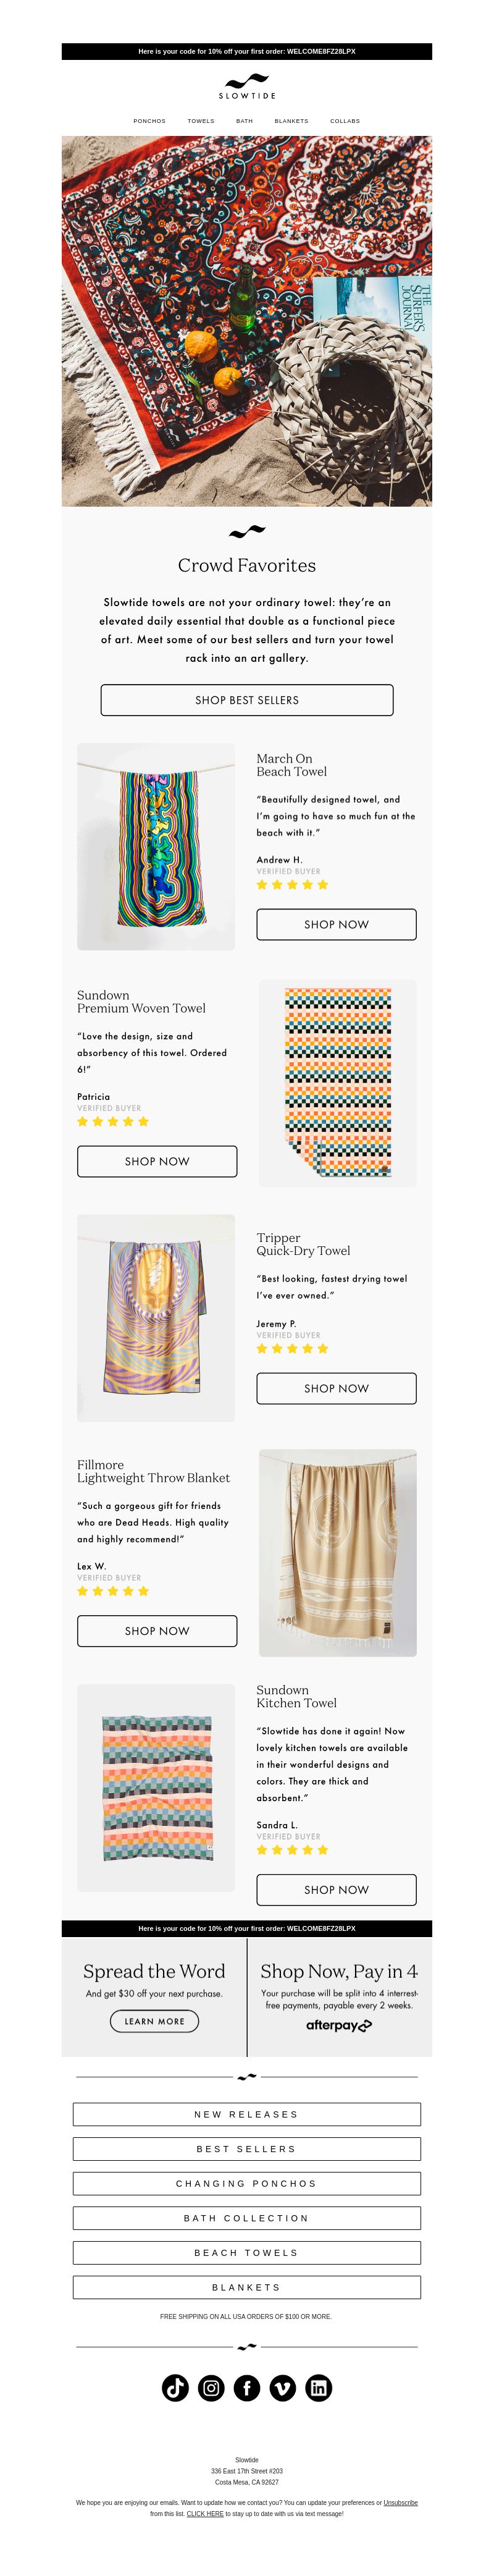Open the Ponchos navigation item
Screen dimensions: 494x2576
click(150, 121)
